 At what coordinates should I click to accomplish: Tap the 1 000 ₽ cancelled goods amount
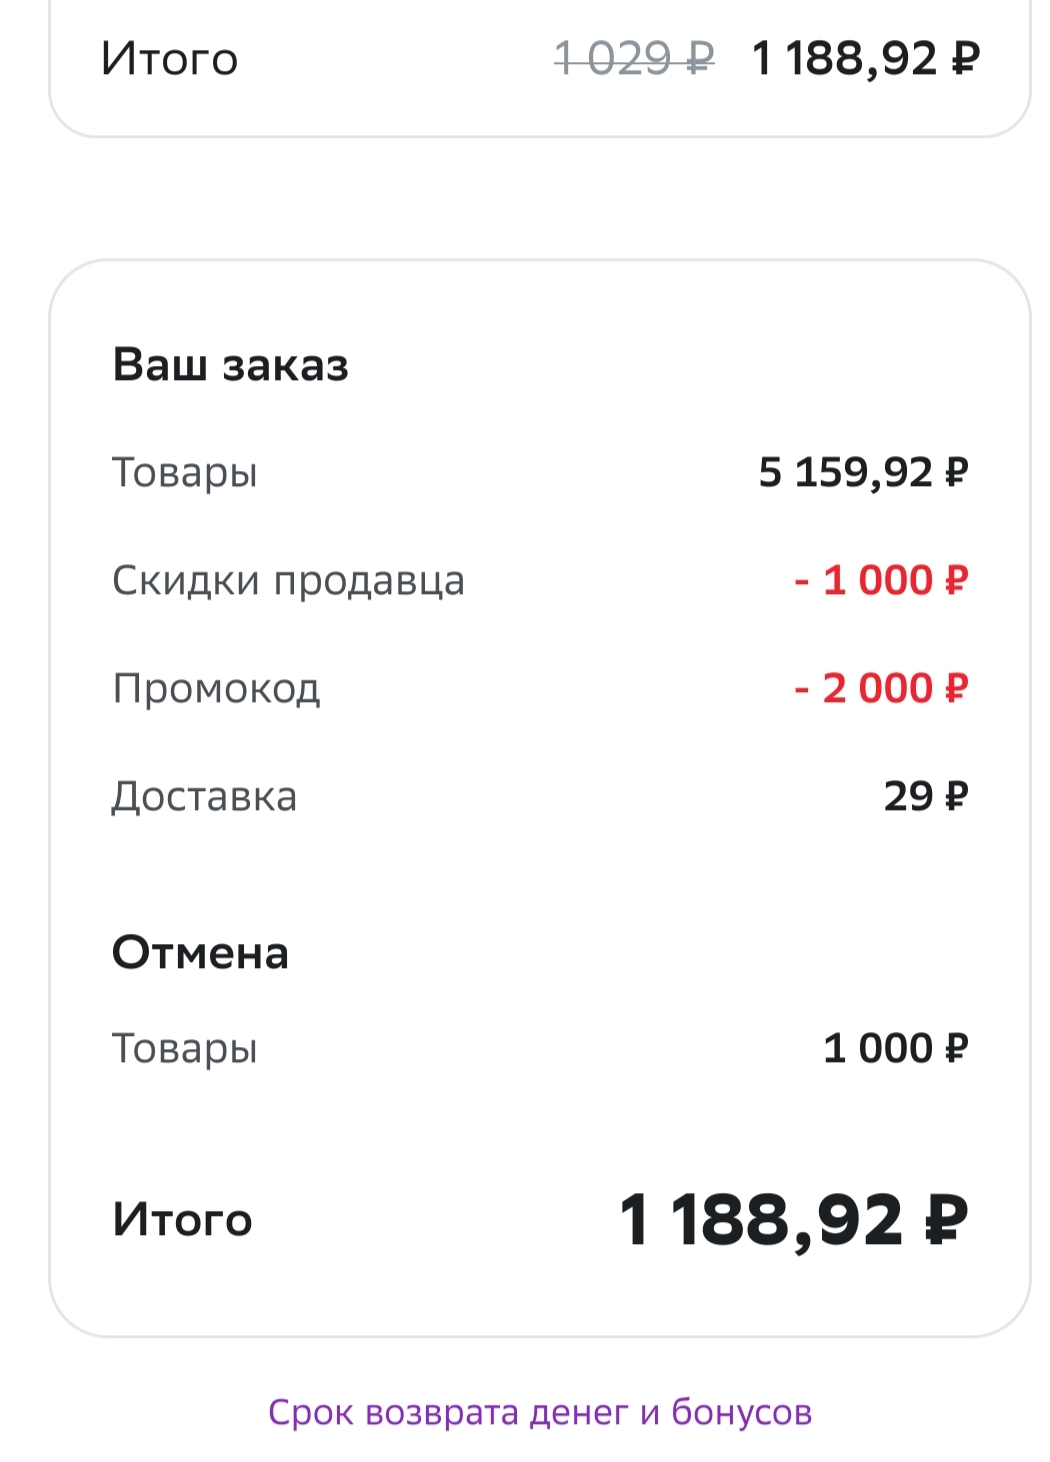[896, 1048]
